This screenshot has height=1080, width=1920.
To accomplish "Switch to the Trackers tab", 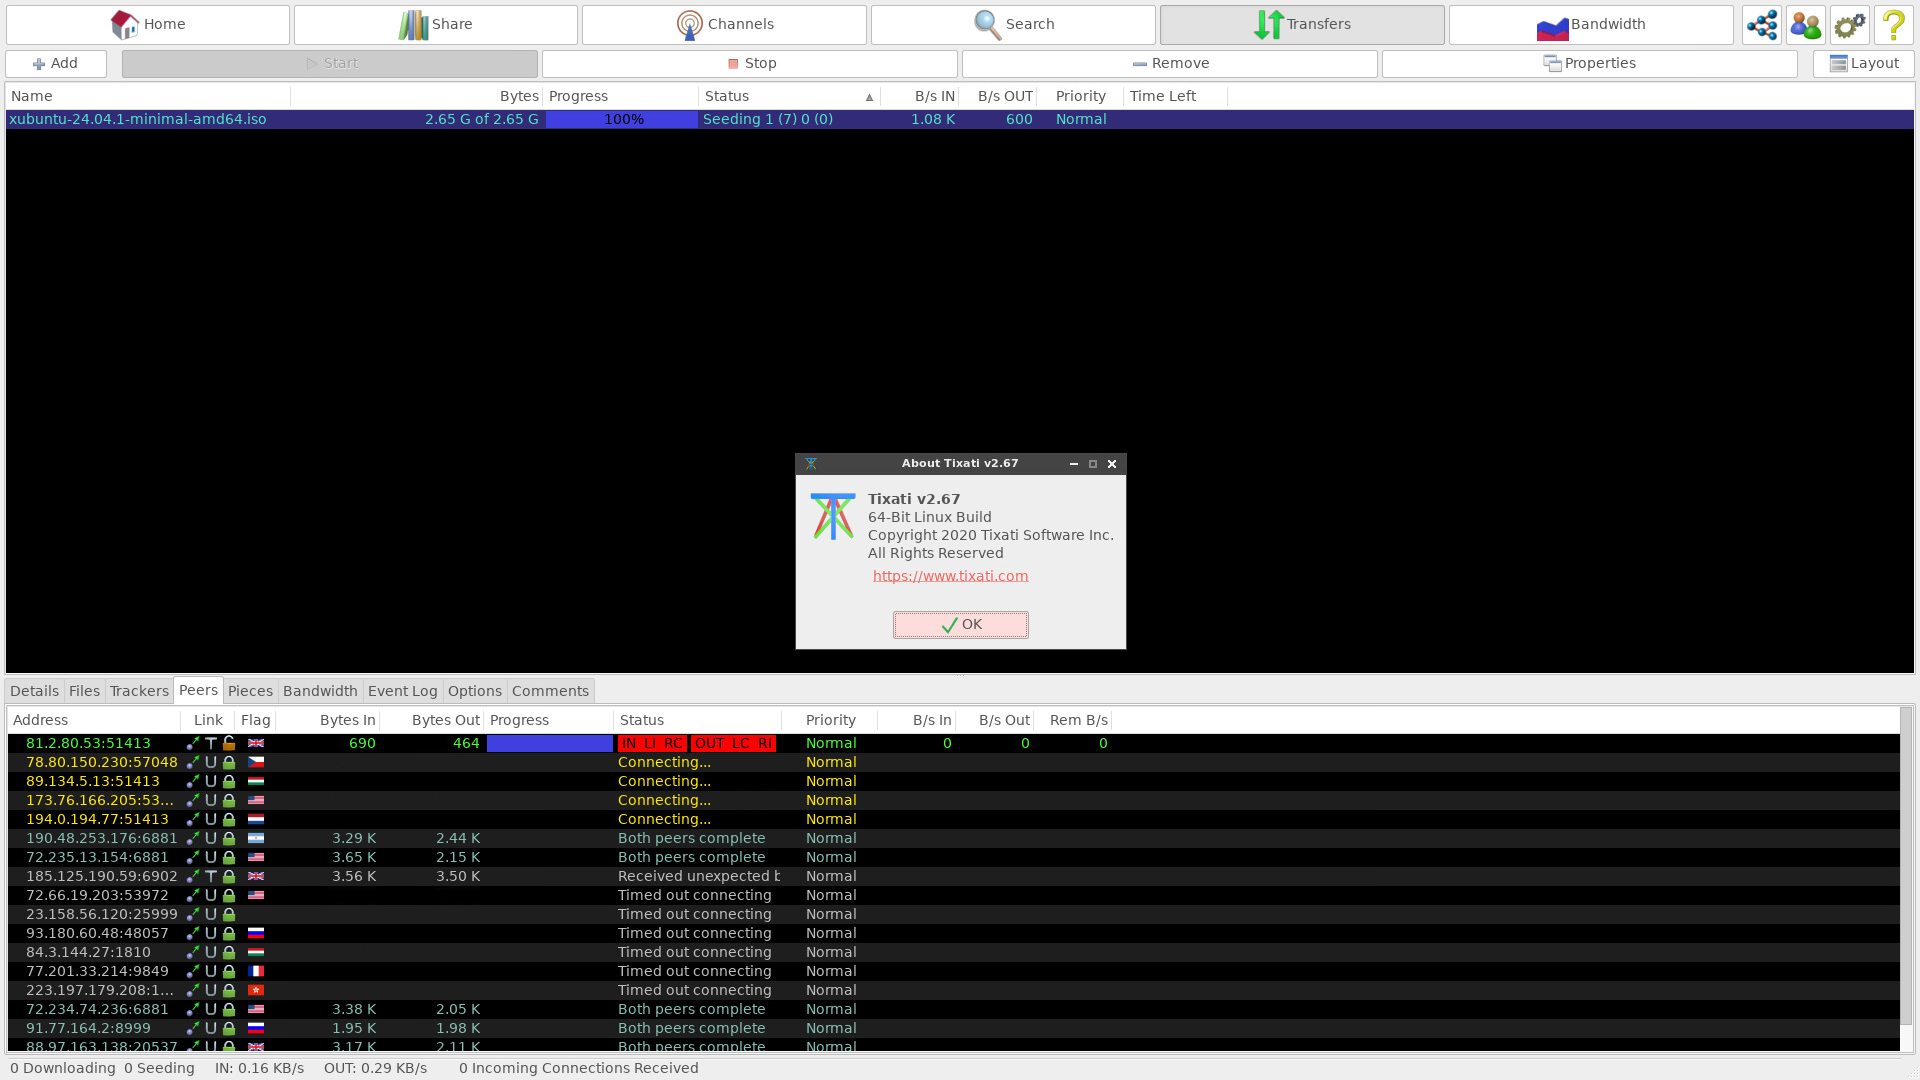I will 139,691.
